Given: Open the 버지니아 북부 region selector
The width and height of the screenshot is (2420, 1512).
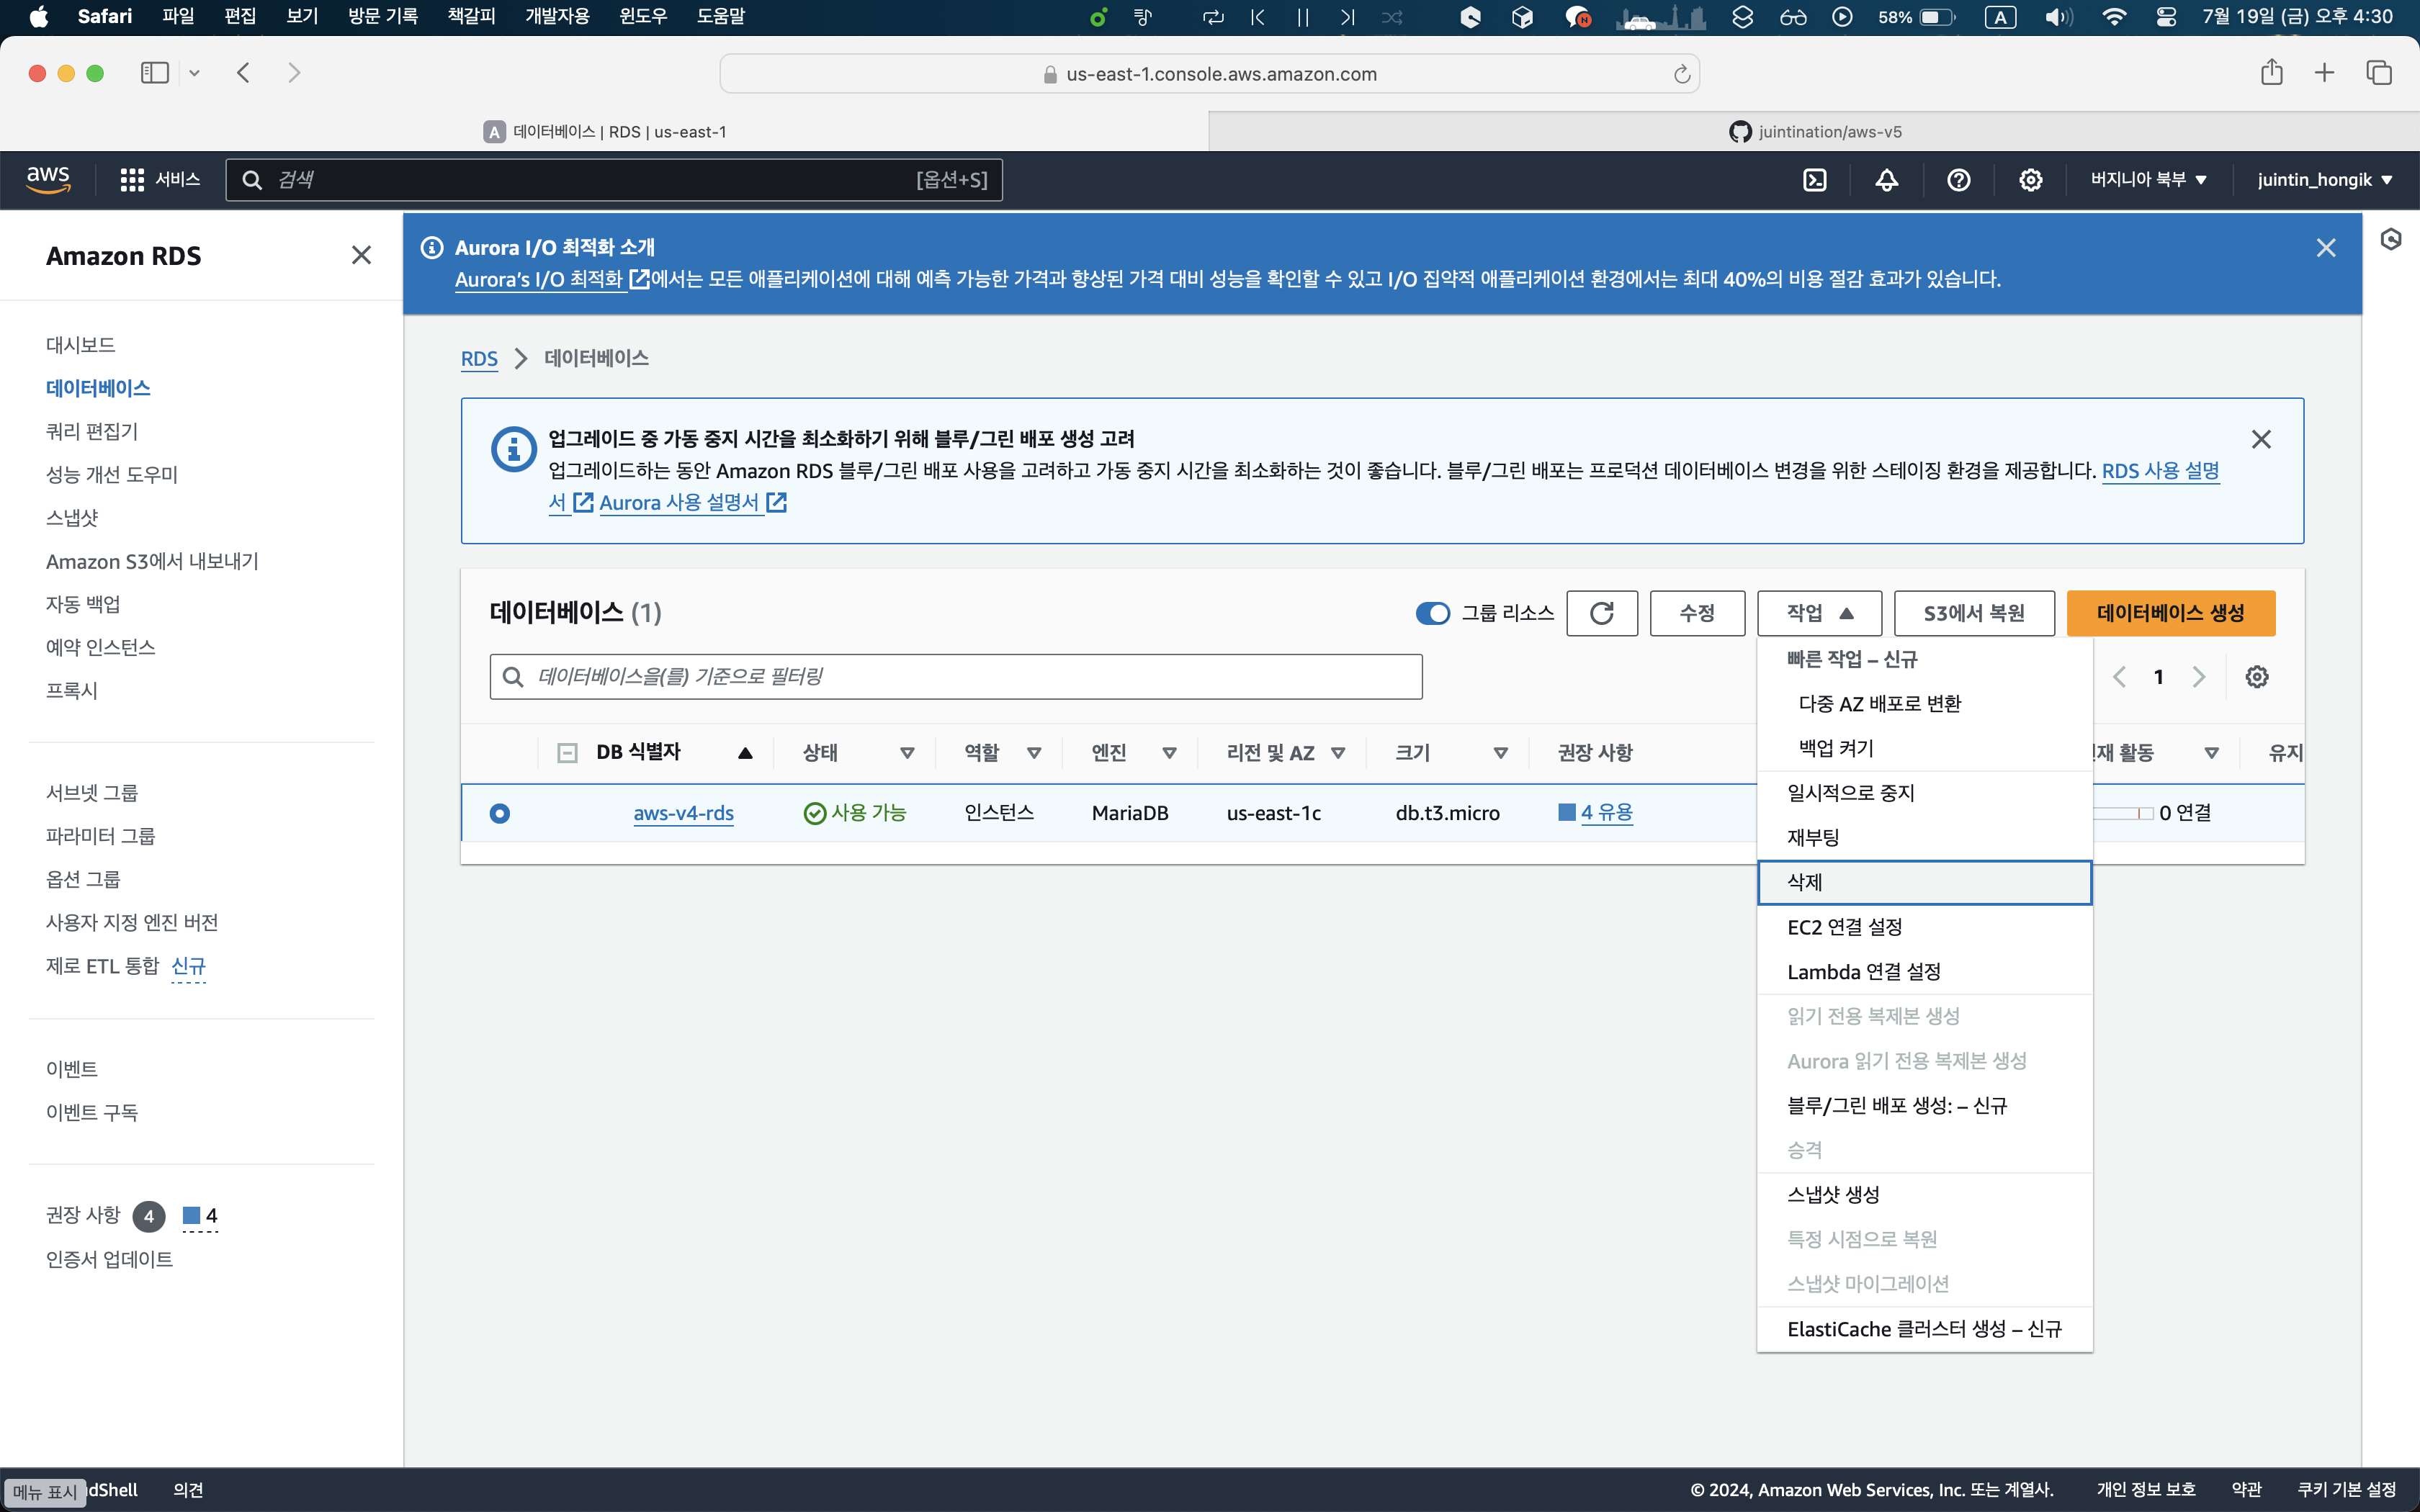Looking at the screenshot, I should [x=2147, y=180].
